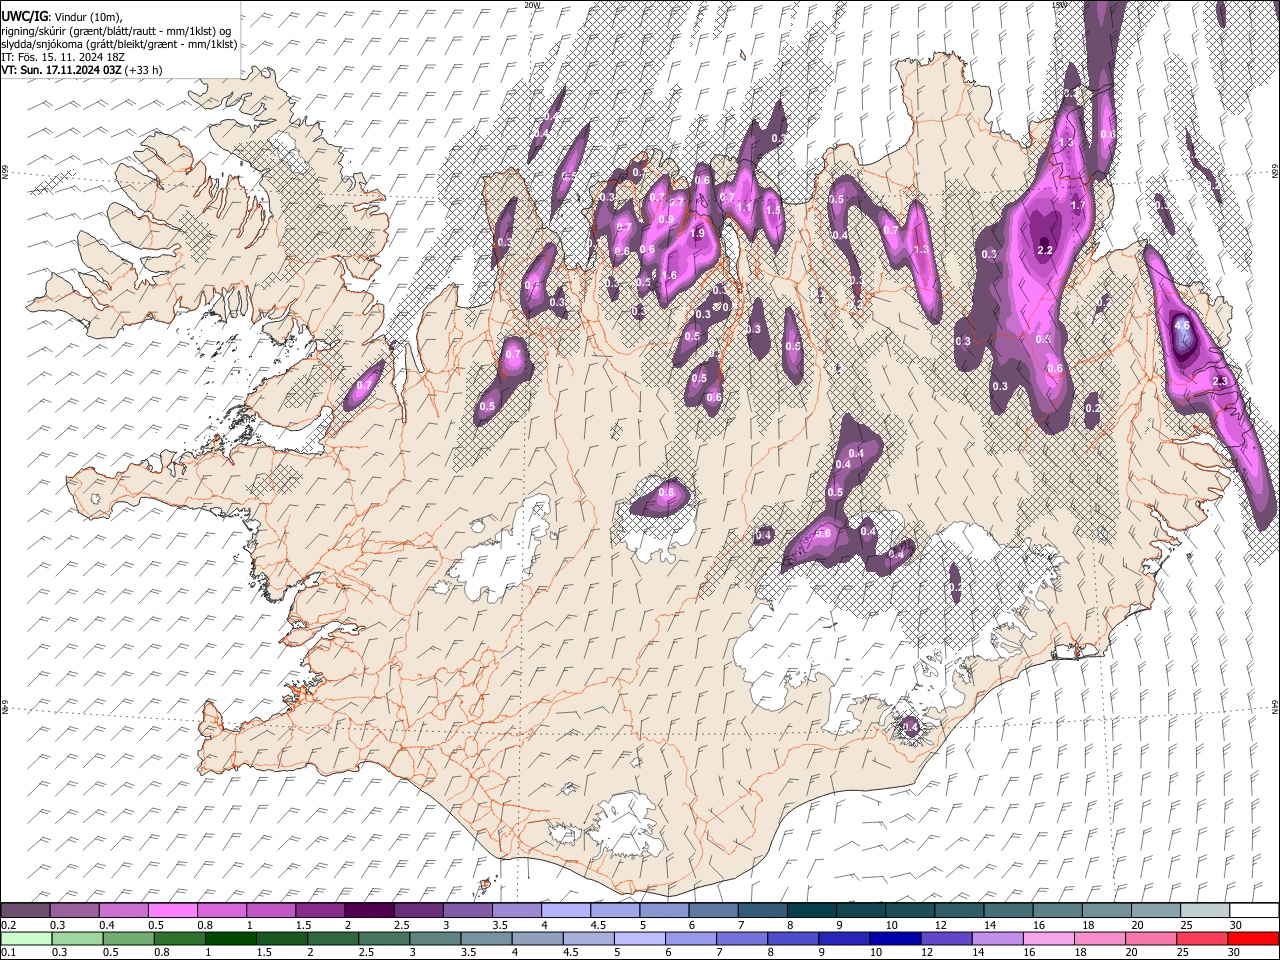This screenshot has width=1280, height=960.
Task: Click the 2.2 value in the northeast snow band
Action: click(1046, 249)
